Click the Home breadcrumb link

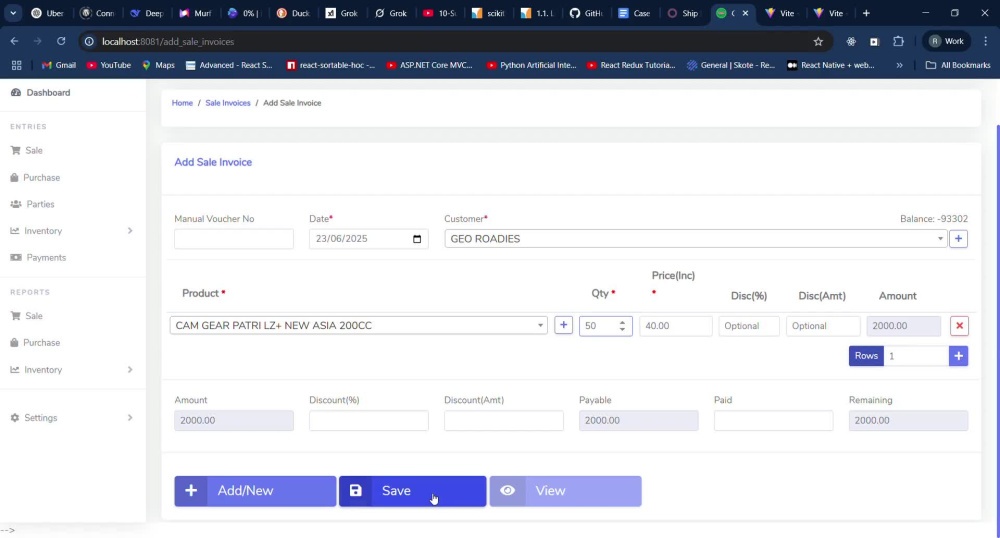(x=182, y=103)
